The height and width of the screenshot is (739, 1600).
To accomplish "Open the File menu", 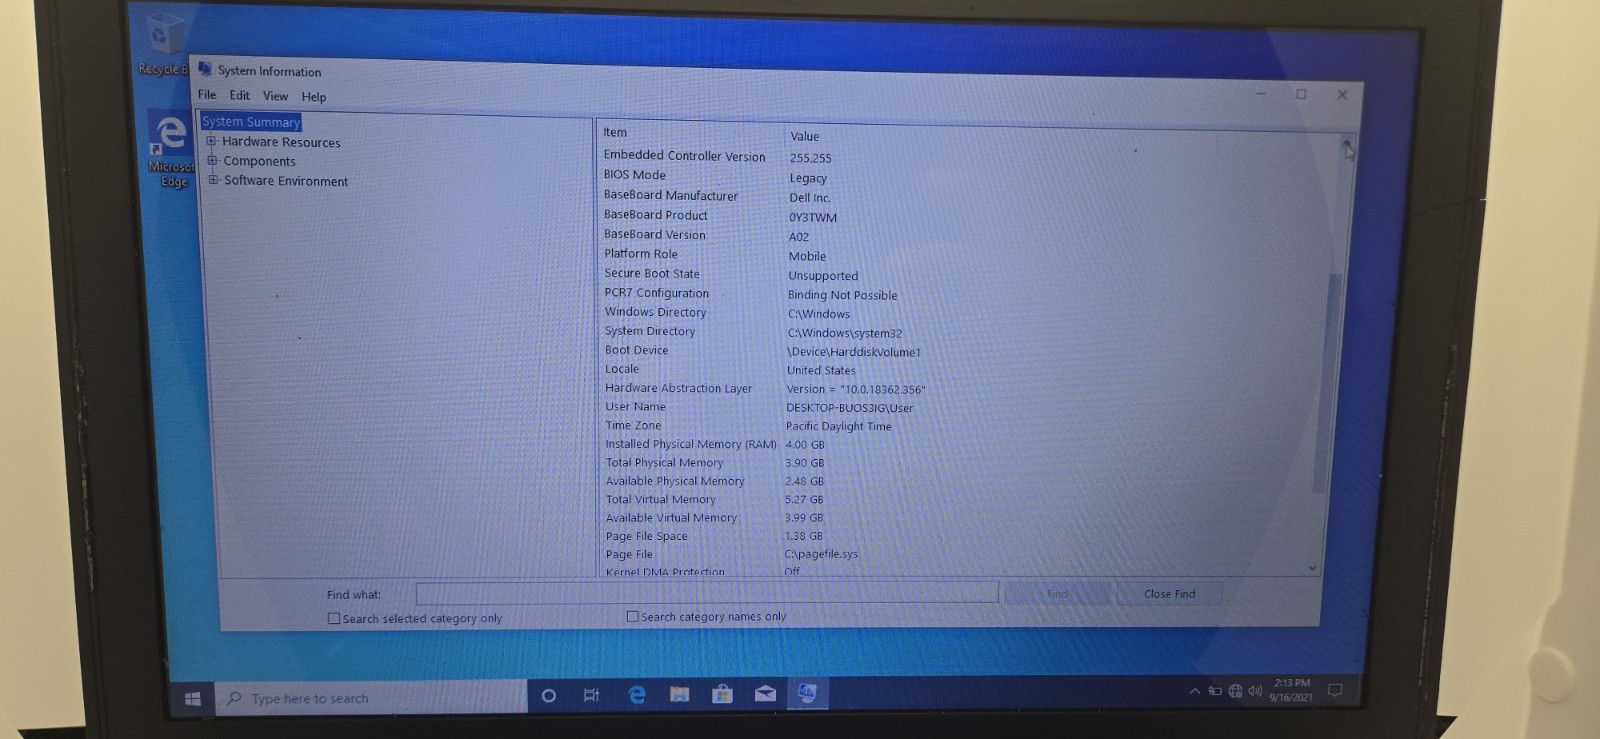I will 207,95.
